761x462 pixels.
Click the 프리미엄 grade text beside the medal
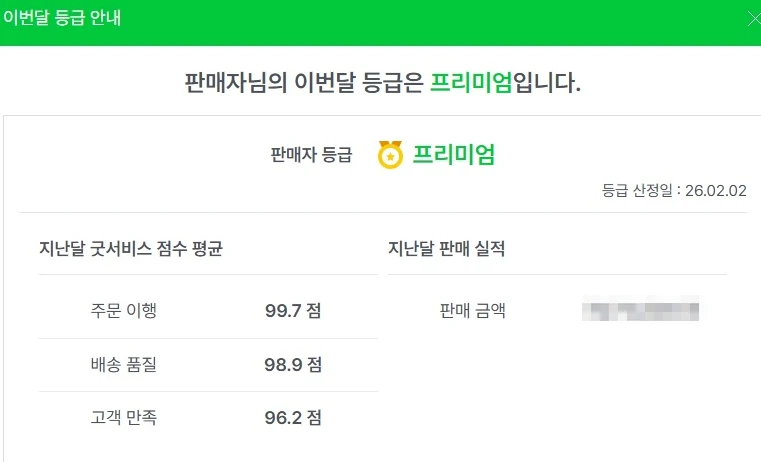pyautogui.click(x=454, y=155)
